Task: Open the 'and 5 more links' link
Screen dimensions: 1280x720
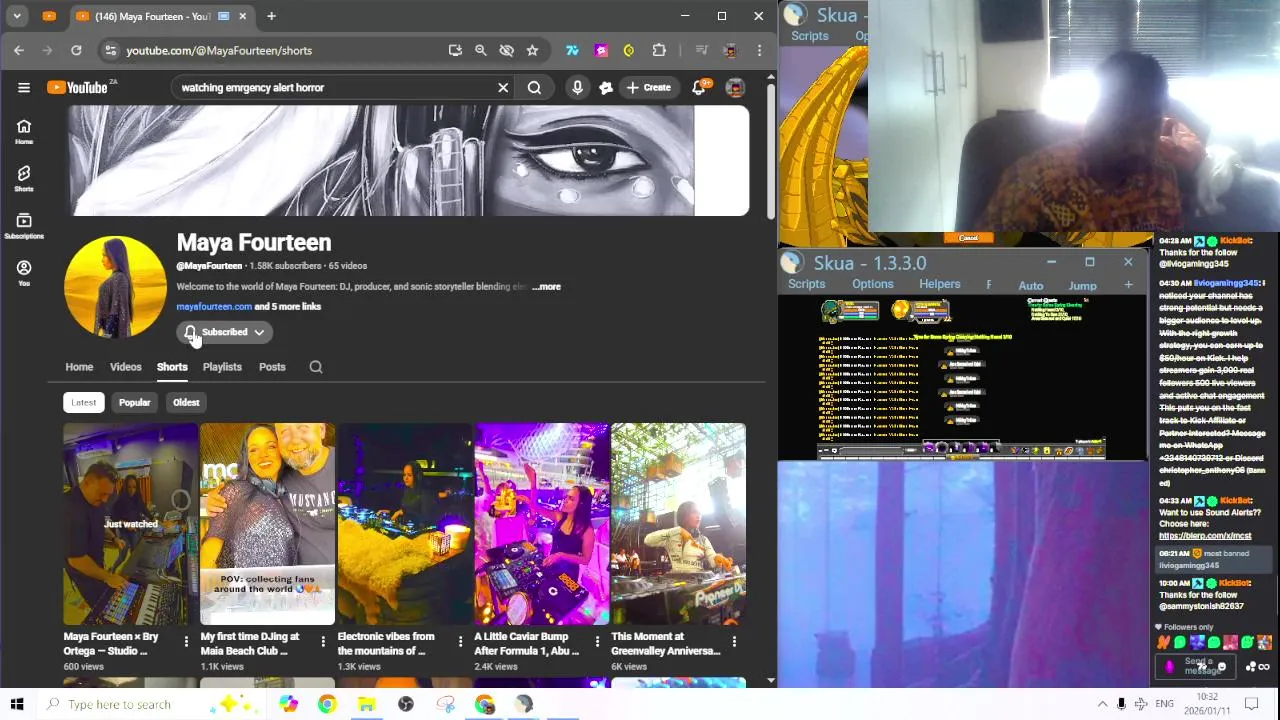Action: pyautogui.click(x=288, y=306)
